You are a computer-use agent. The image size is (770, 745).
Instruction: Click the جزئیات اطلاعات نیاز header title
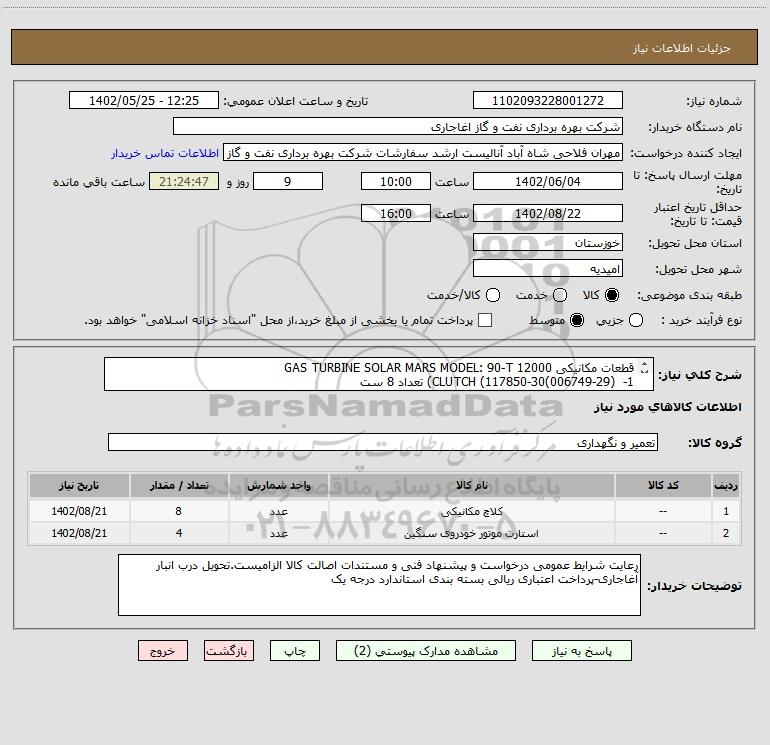[682, 48]
